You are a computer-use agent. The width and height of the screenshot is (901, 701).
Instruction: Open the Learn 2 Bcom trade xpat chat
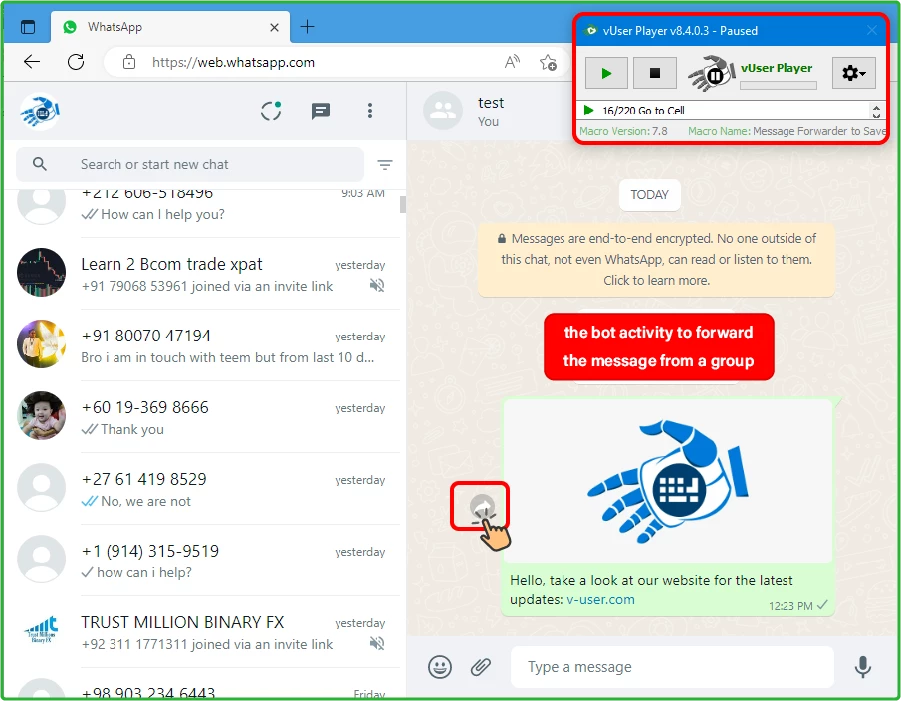[202, 274]
